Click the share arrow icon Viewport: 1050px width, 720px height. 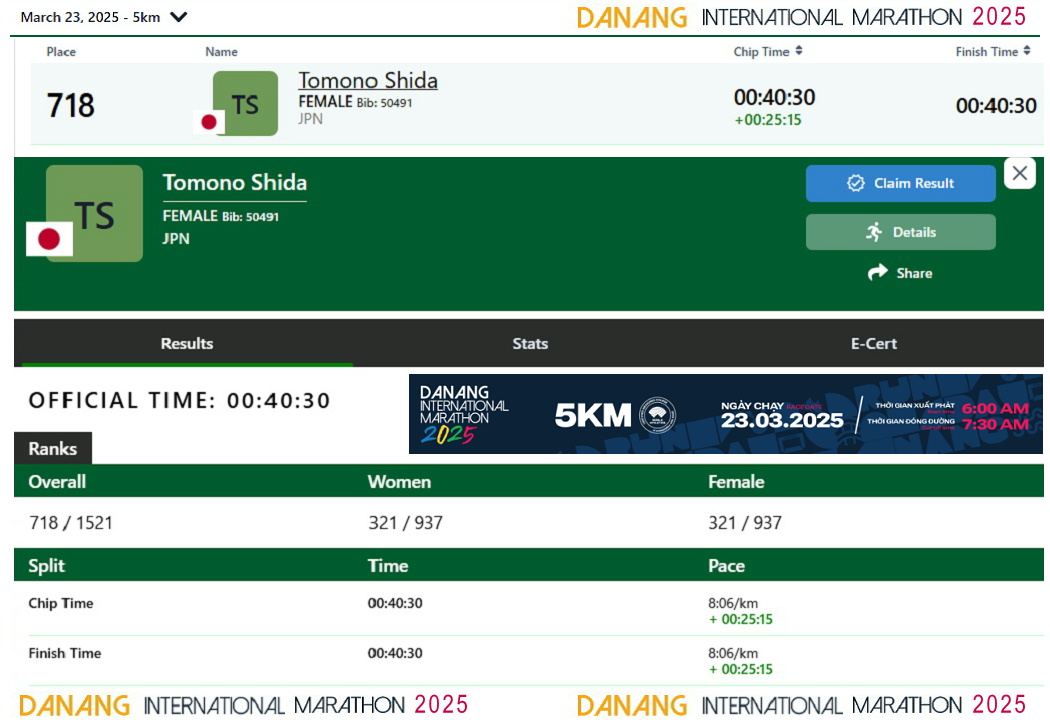tap(877, 272)
